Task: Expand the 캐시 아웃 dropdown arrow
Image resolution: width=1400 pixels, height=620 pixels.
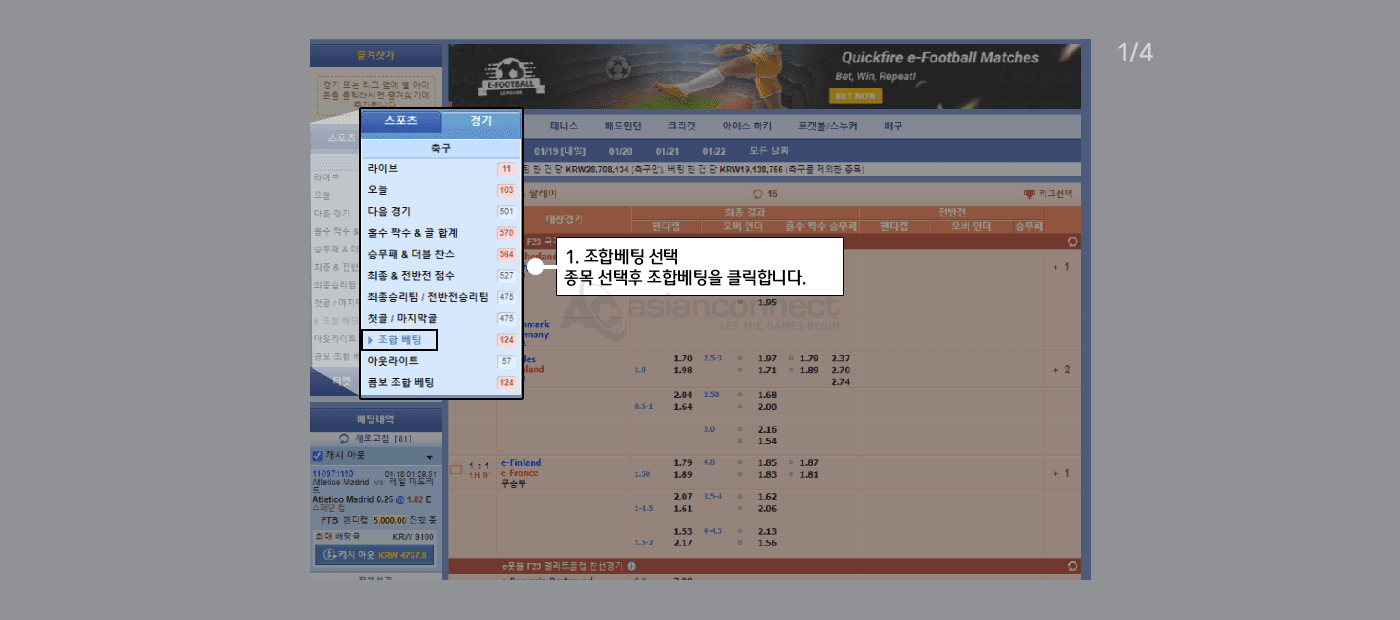Action: 429,457
